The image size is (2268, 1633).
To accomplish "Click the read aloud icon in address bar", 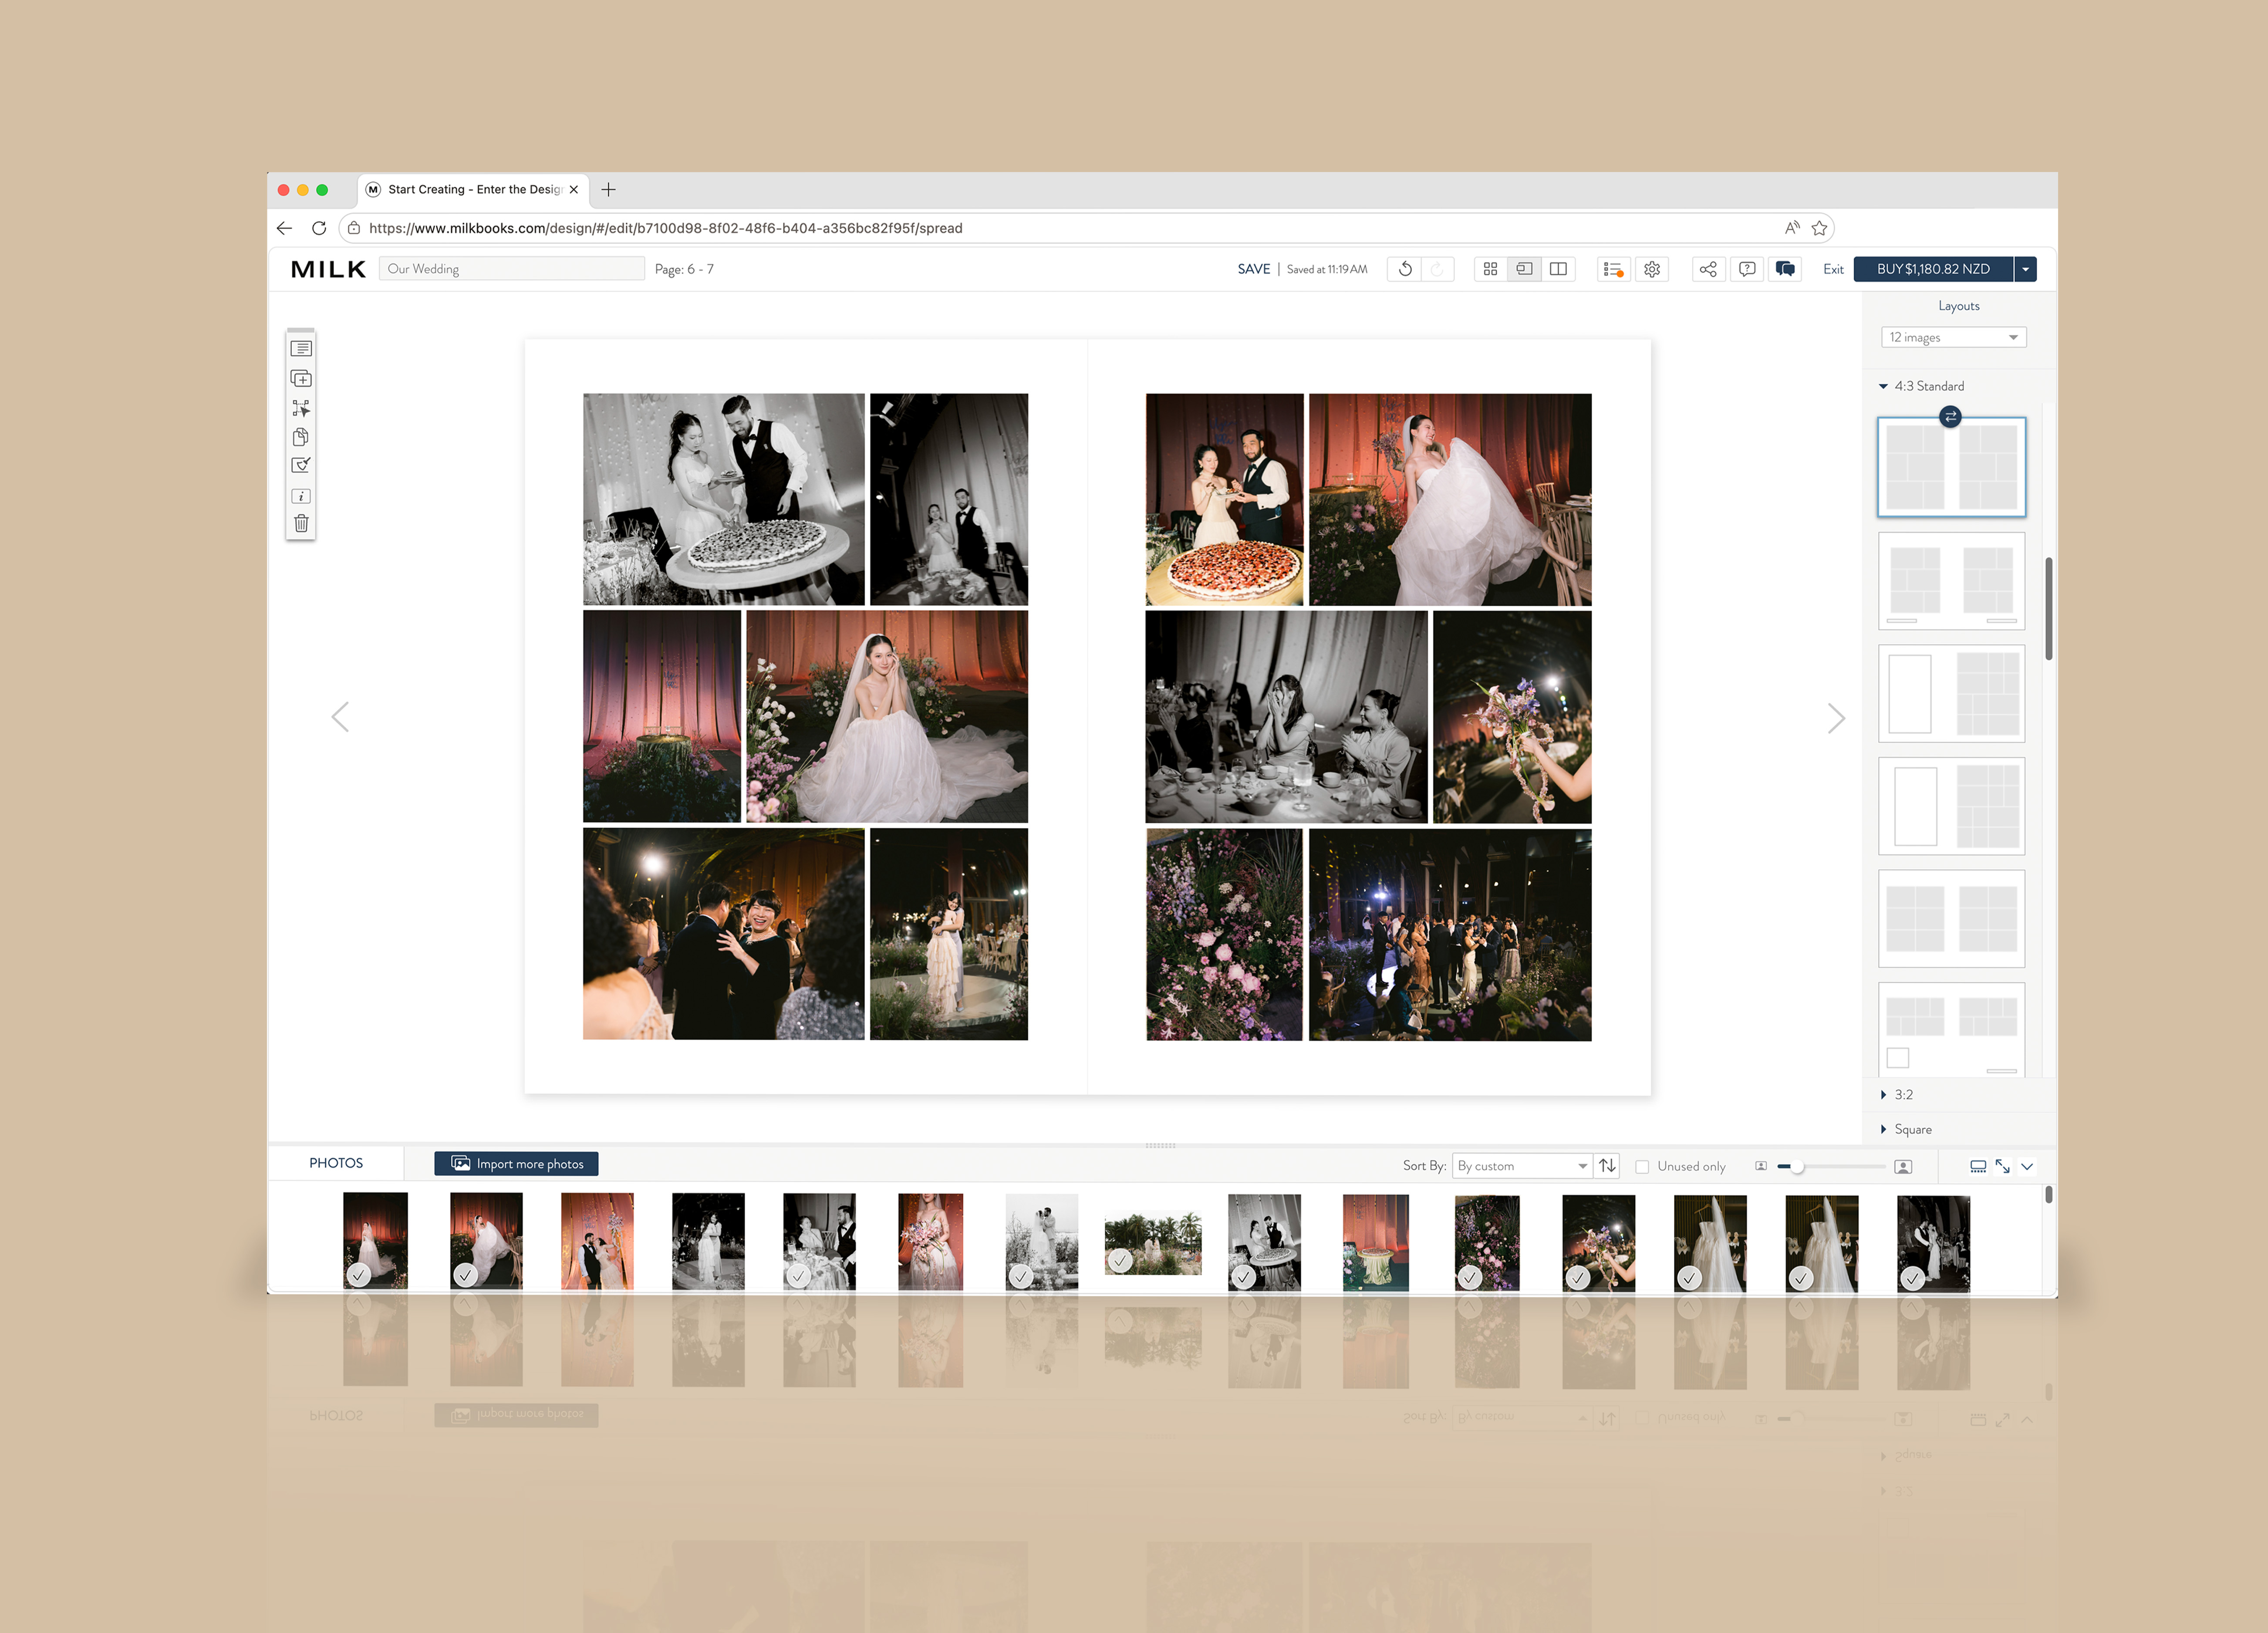I will pos(1792,228).
